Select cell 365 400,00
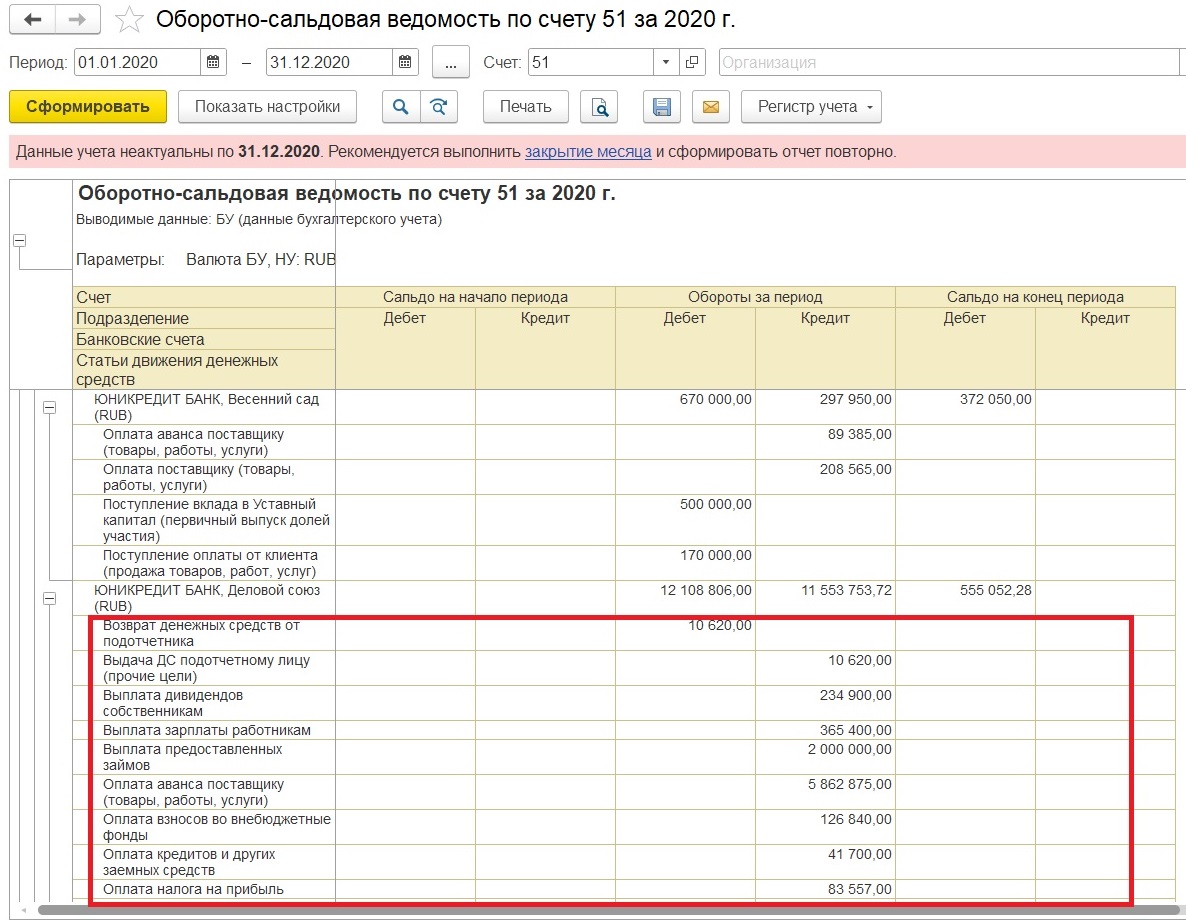This screenshot has width=1186, height=920. click(x=825, y=730)
